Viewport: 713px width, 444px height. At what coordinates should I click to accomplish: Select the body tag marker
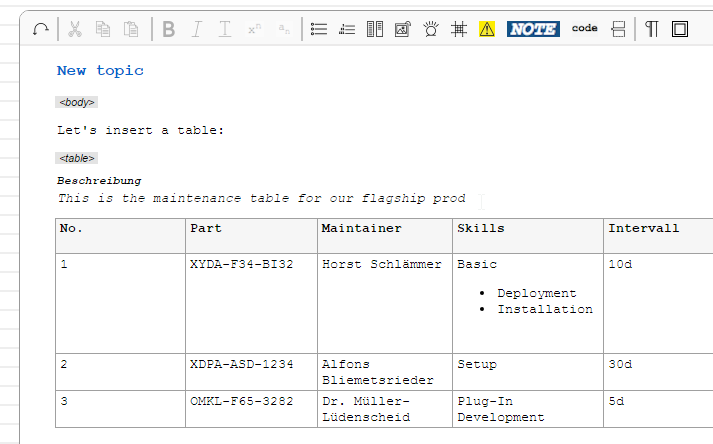point(77,102)
